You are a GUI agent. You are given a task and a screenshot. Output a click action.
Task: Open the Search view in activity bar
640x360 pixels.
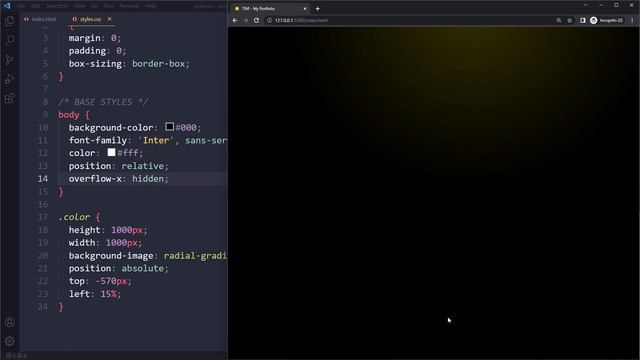point(9,40)
